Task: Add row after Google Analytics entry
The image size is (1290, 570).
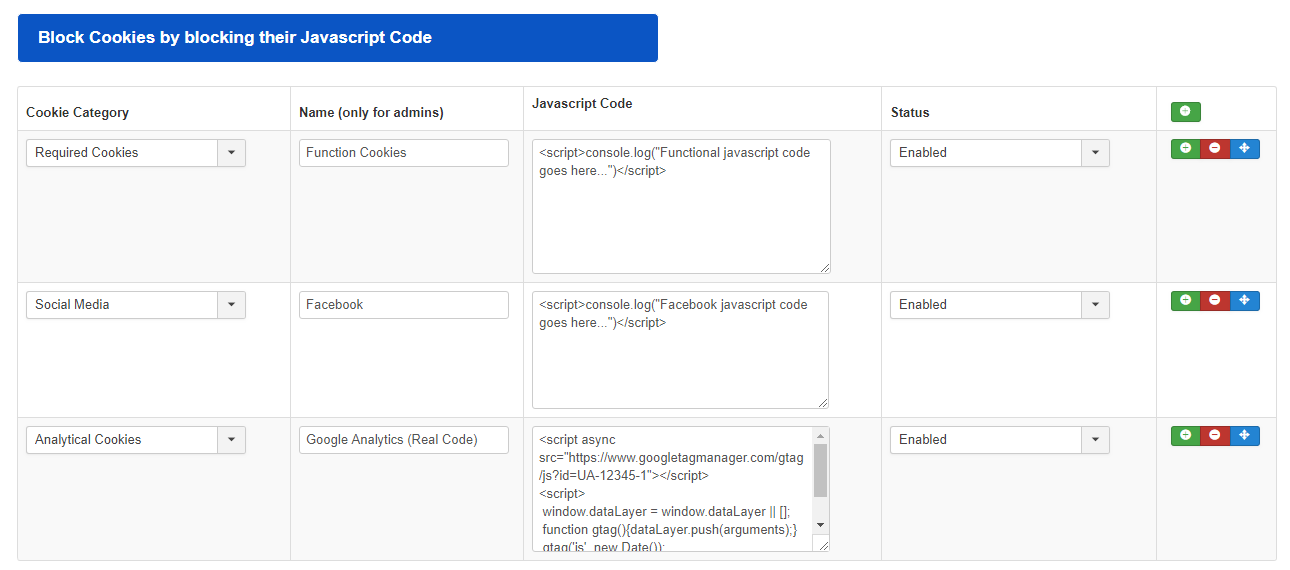Action: pos(1185,436)
